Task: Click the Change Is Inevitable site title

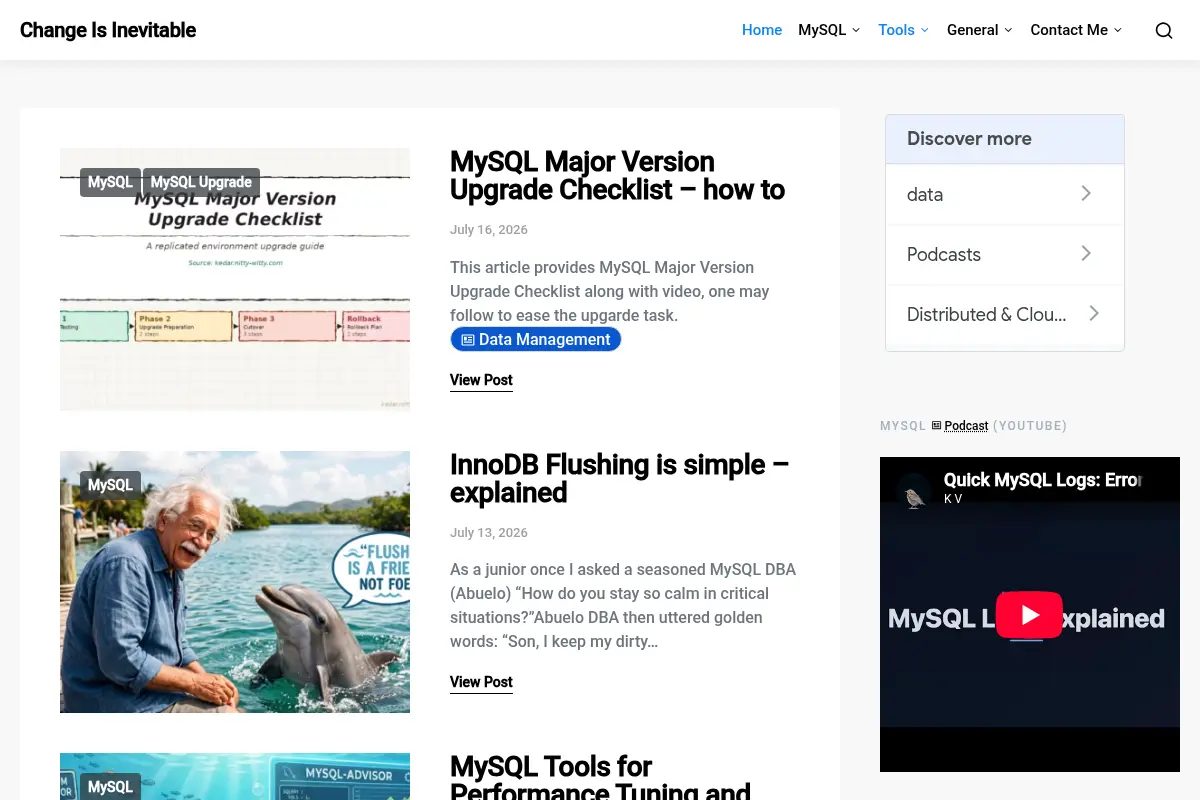Action: click(x=108, y=30)
